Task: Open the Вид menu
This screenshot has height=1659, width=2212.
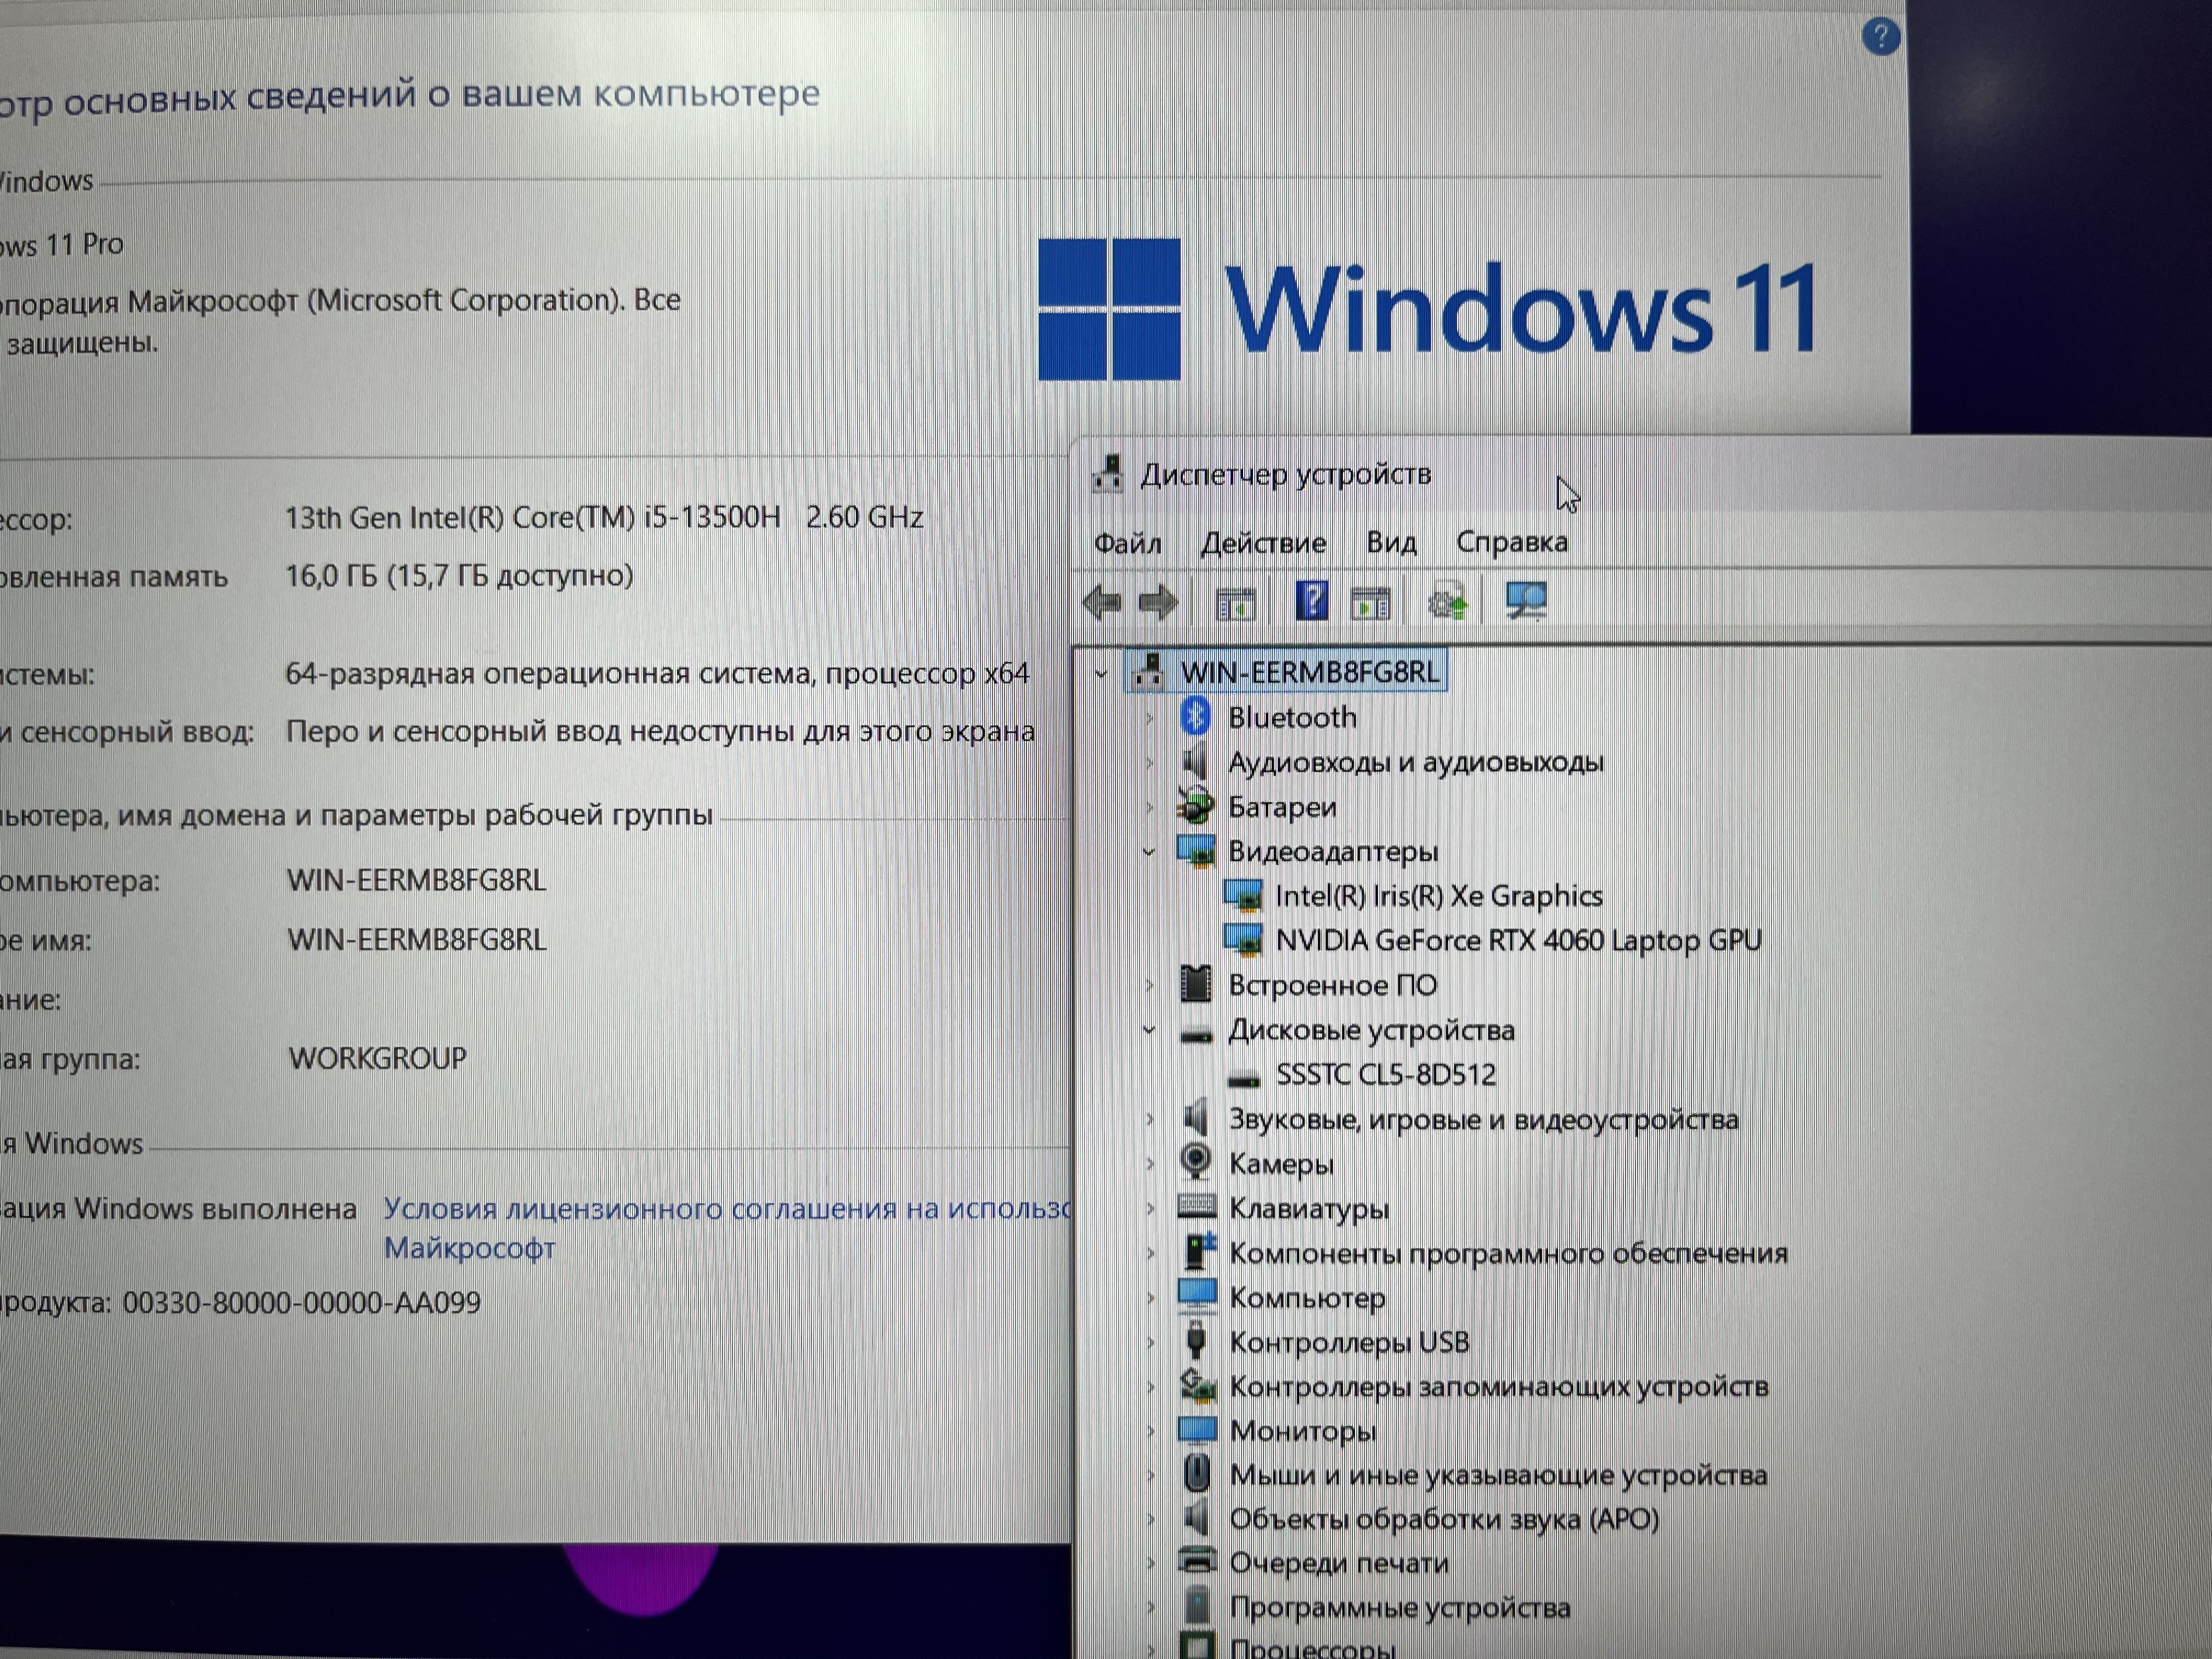Action: (x=1391, y=543)
